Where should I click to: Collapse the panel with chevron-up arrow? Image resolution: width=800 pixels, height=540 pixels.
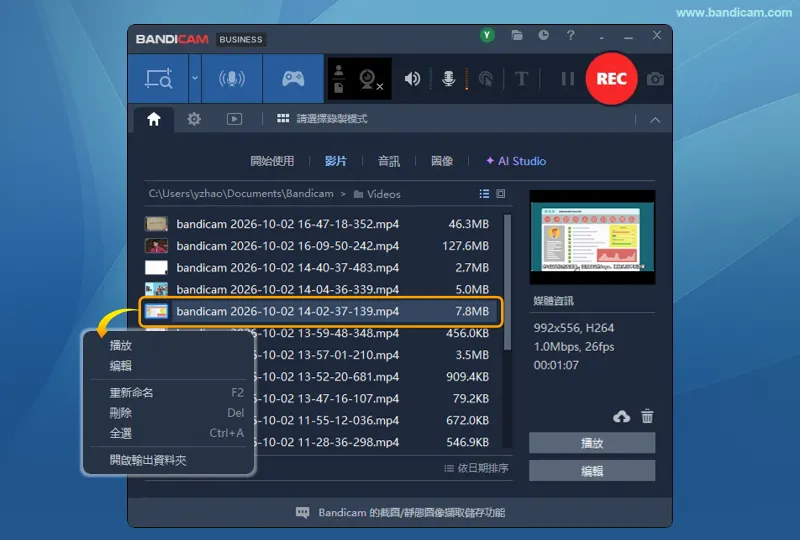pyautogui.click(x=655, y=120)
